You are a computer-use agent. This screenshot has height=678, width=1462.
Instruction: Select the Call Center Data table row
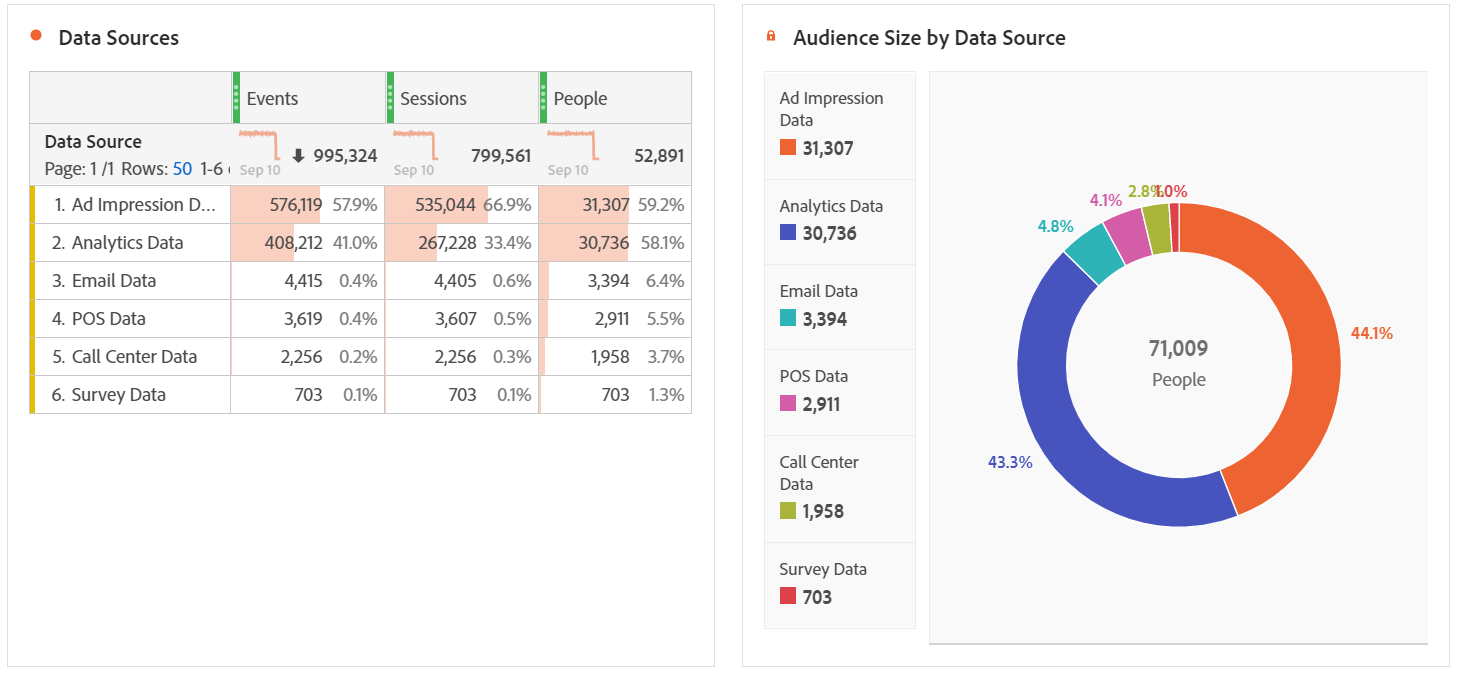click(134, 357)
